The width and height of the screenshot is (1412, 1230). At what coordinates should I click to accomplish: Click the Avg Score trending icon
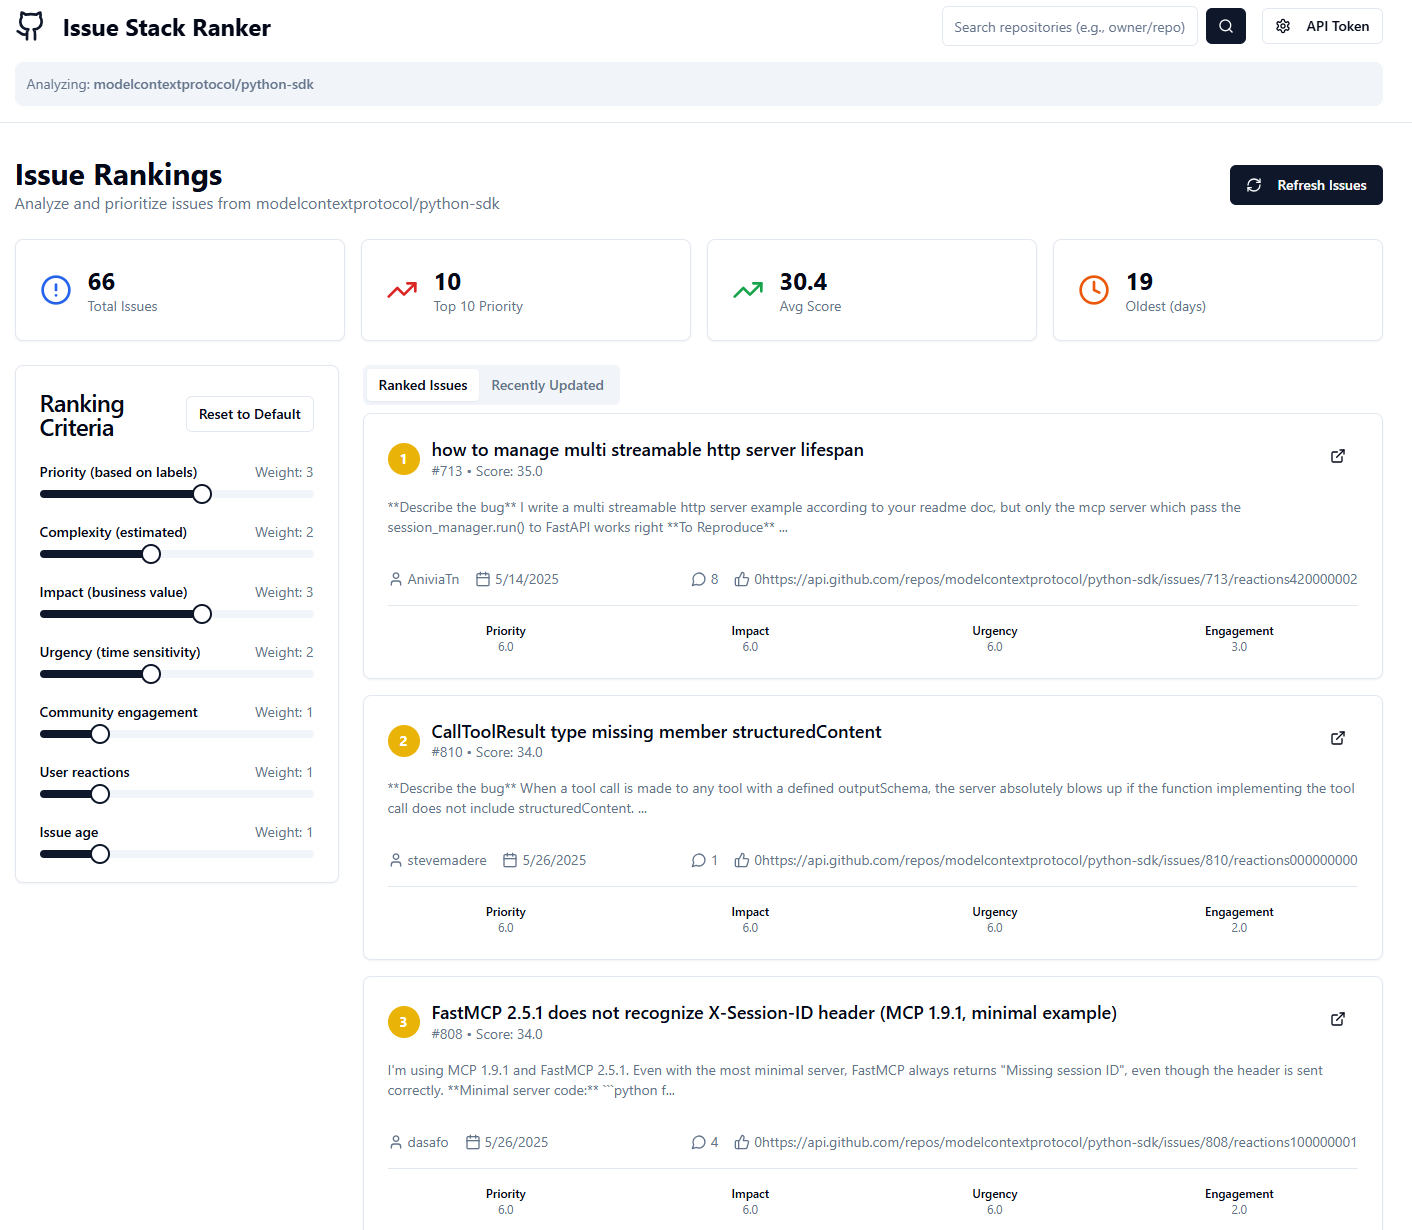tap(747, 290)
